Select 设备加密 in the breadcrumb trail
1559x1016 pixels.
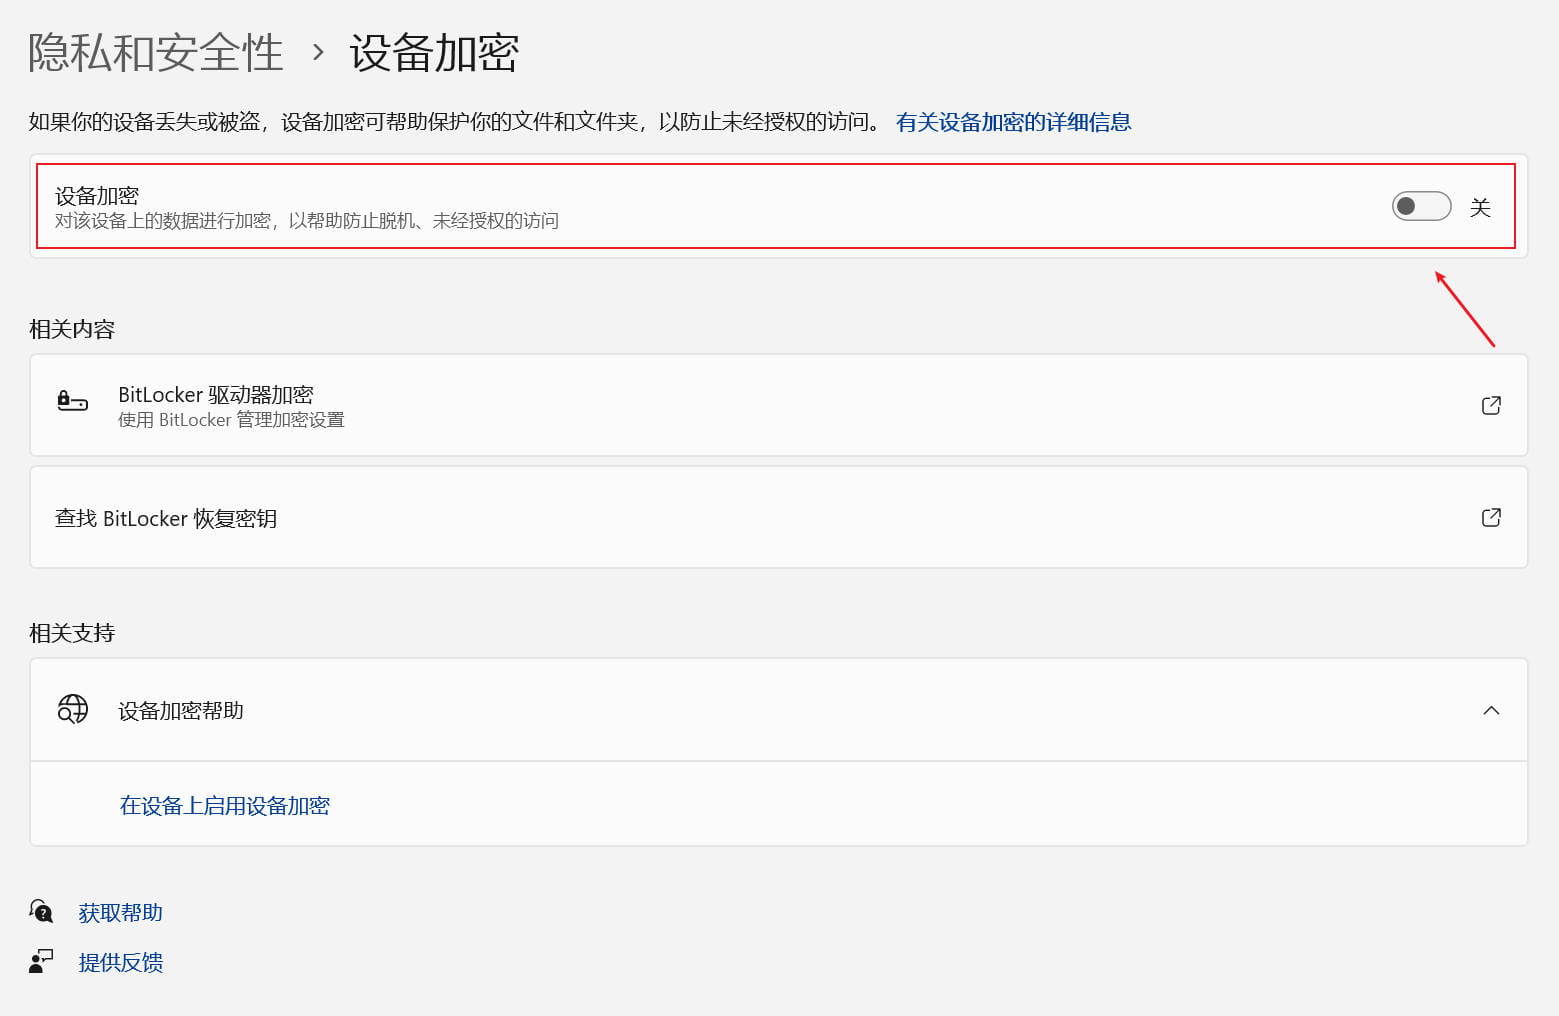[x=432, y=54]
